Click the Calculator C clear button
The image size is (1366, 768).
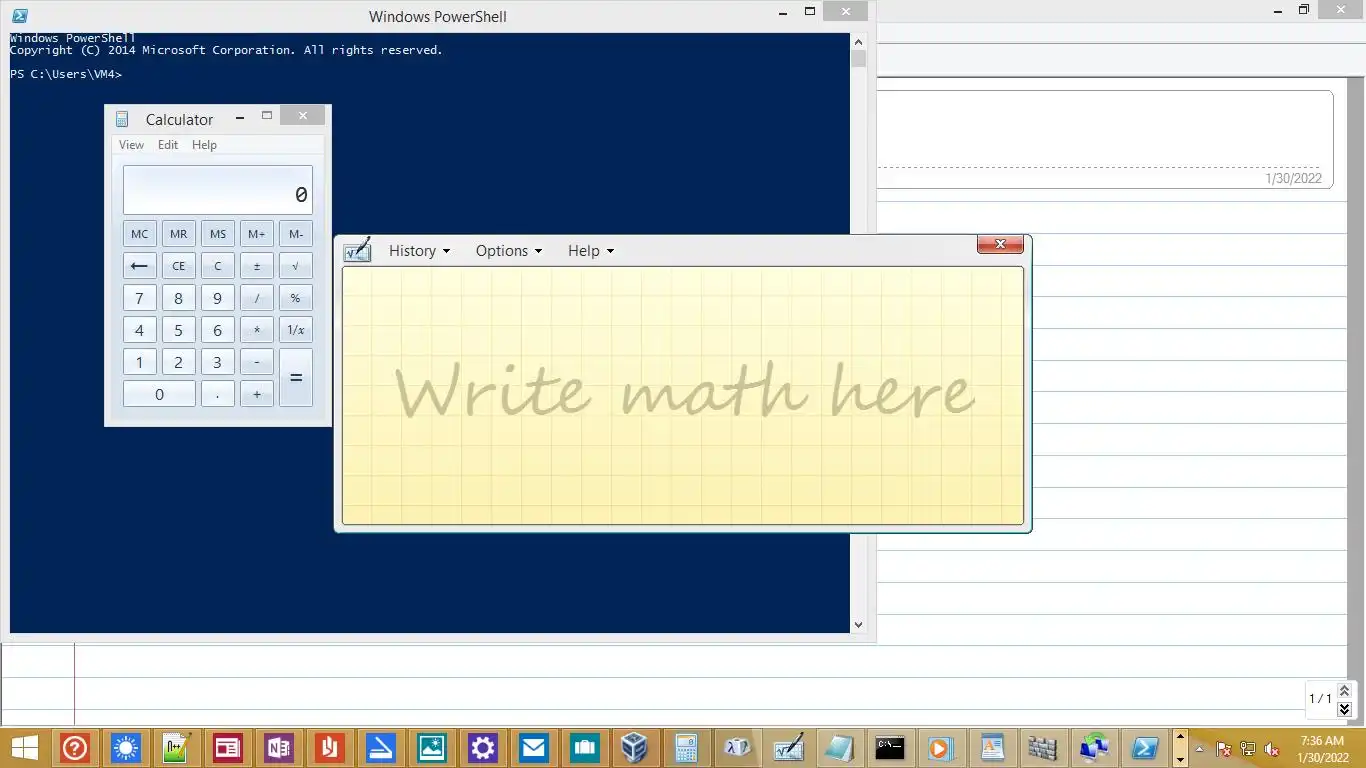(x=217, y=266)
